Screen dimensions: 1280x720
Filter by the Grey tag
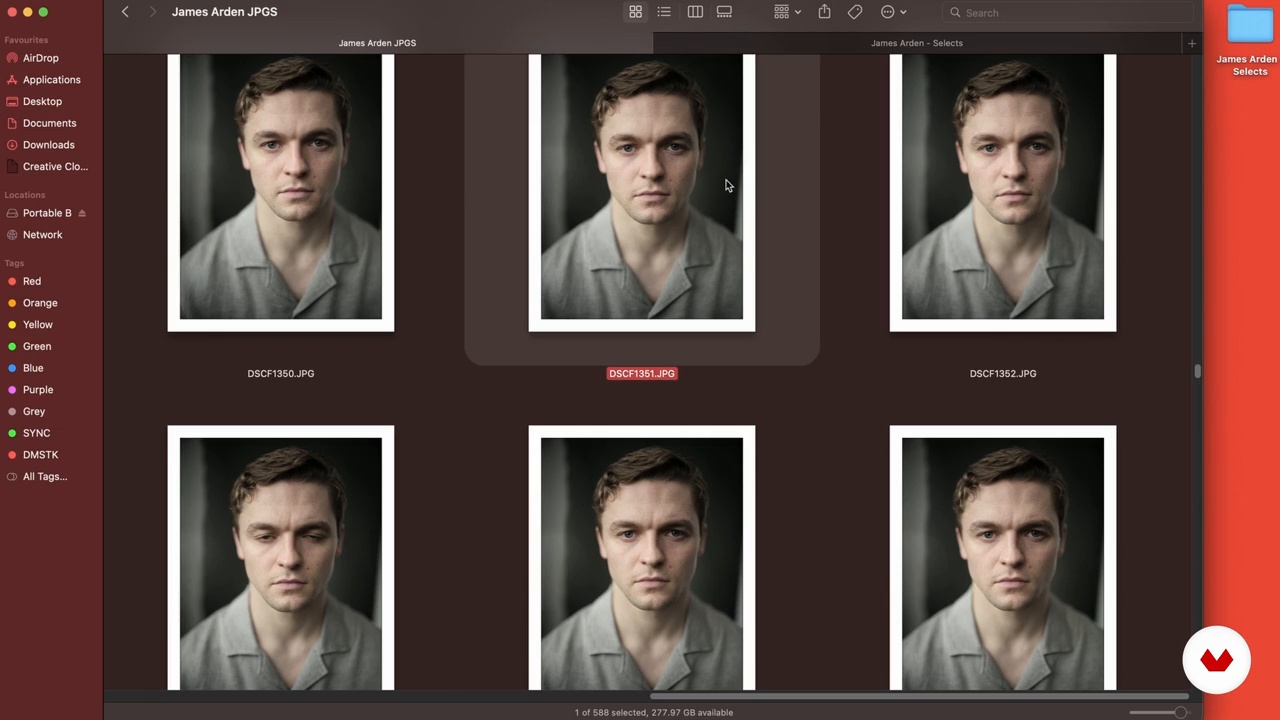(34, 411)
